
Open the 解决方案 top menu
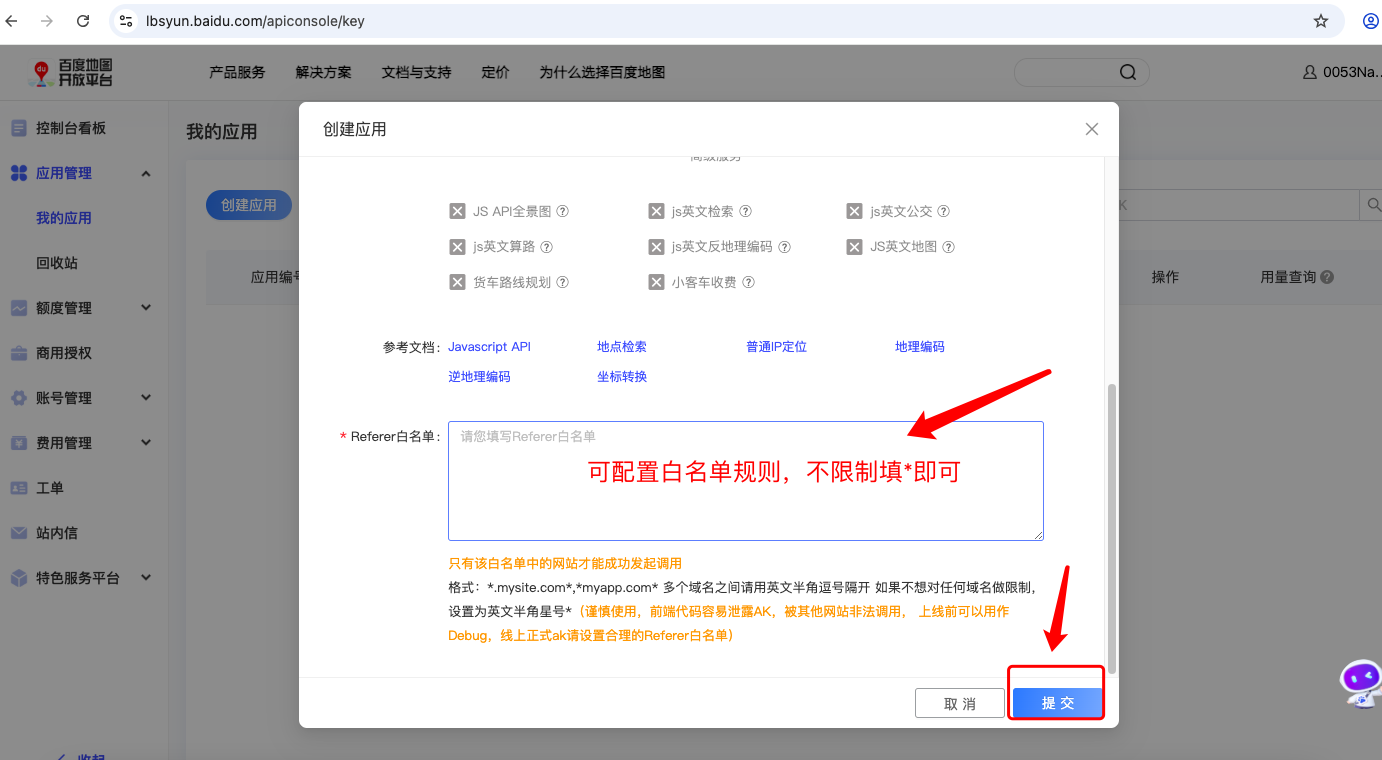tap(324, 72)
